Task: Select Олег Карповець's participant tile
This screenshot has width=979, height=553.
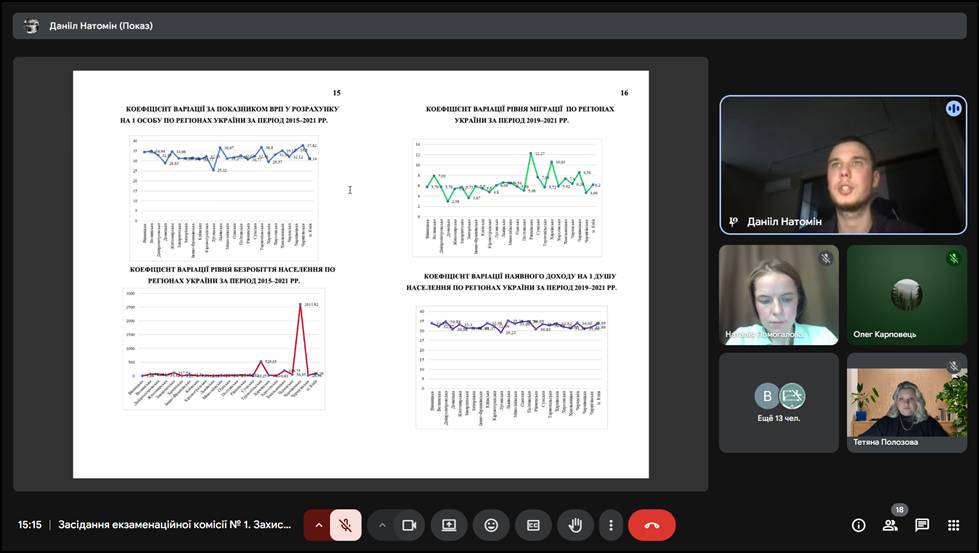Action: 906,295
